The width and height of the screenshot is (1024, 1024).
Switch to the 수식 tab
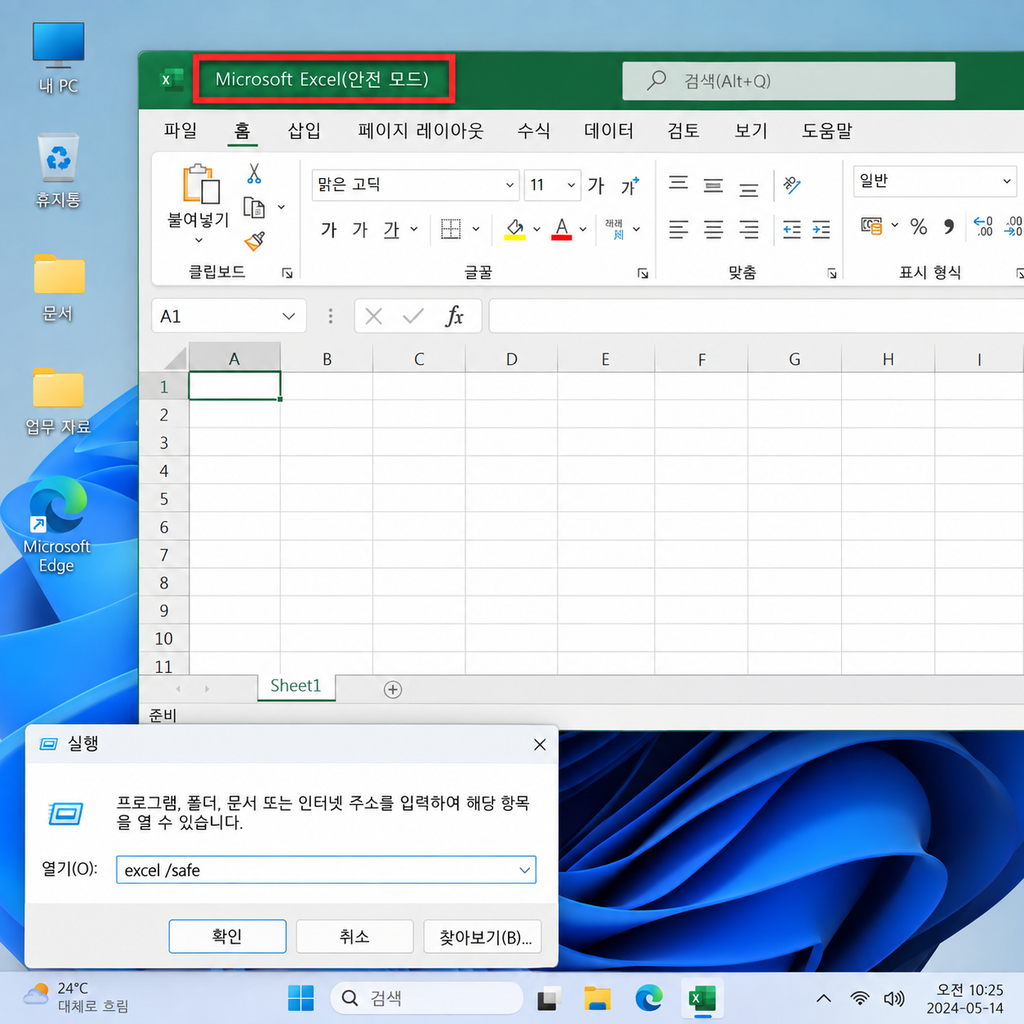coord(534,131)
